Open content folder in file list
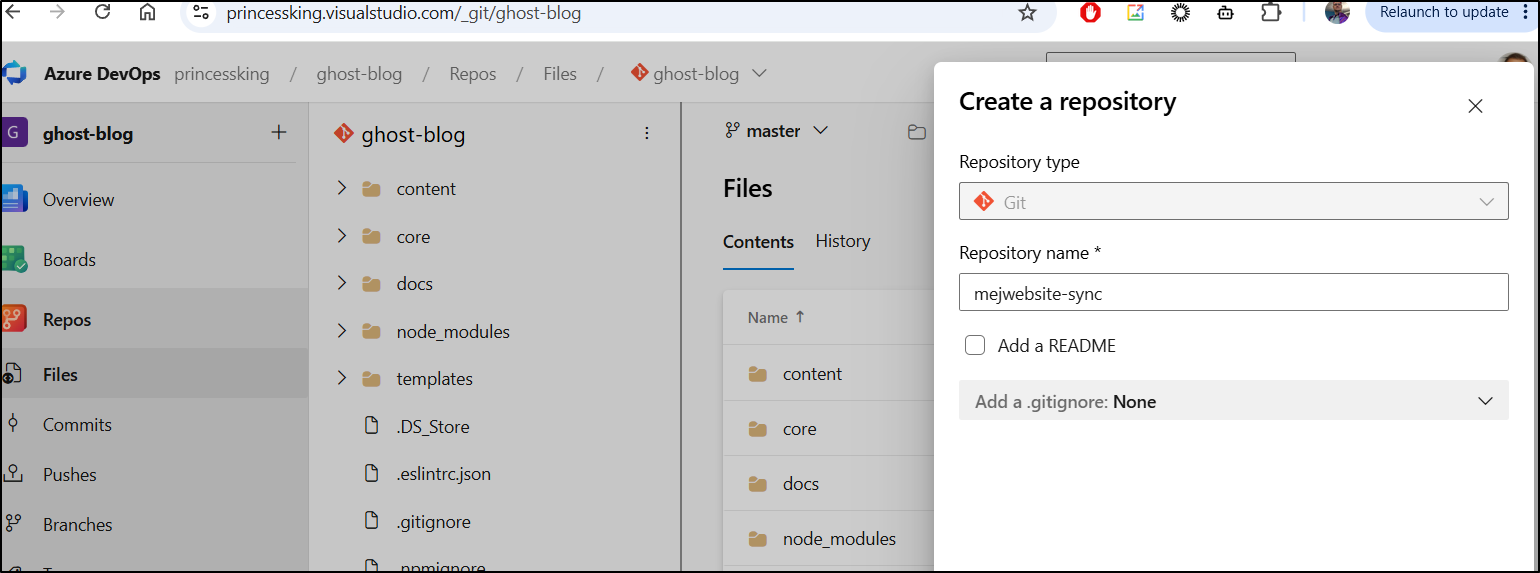The width and height of the screenshot is (1540, 573). pos(812,374)
